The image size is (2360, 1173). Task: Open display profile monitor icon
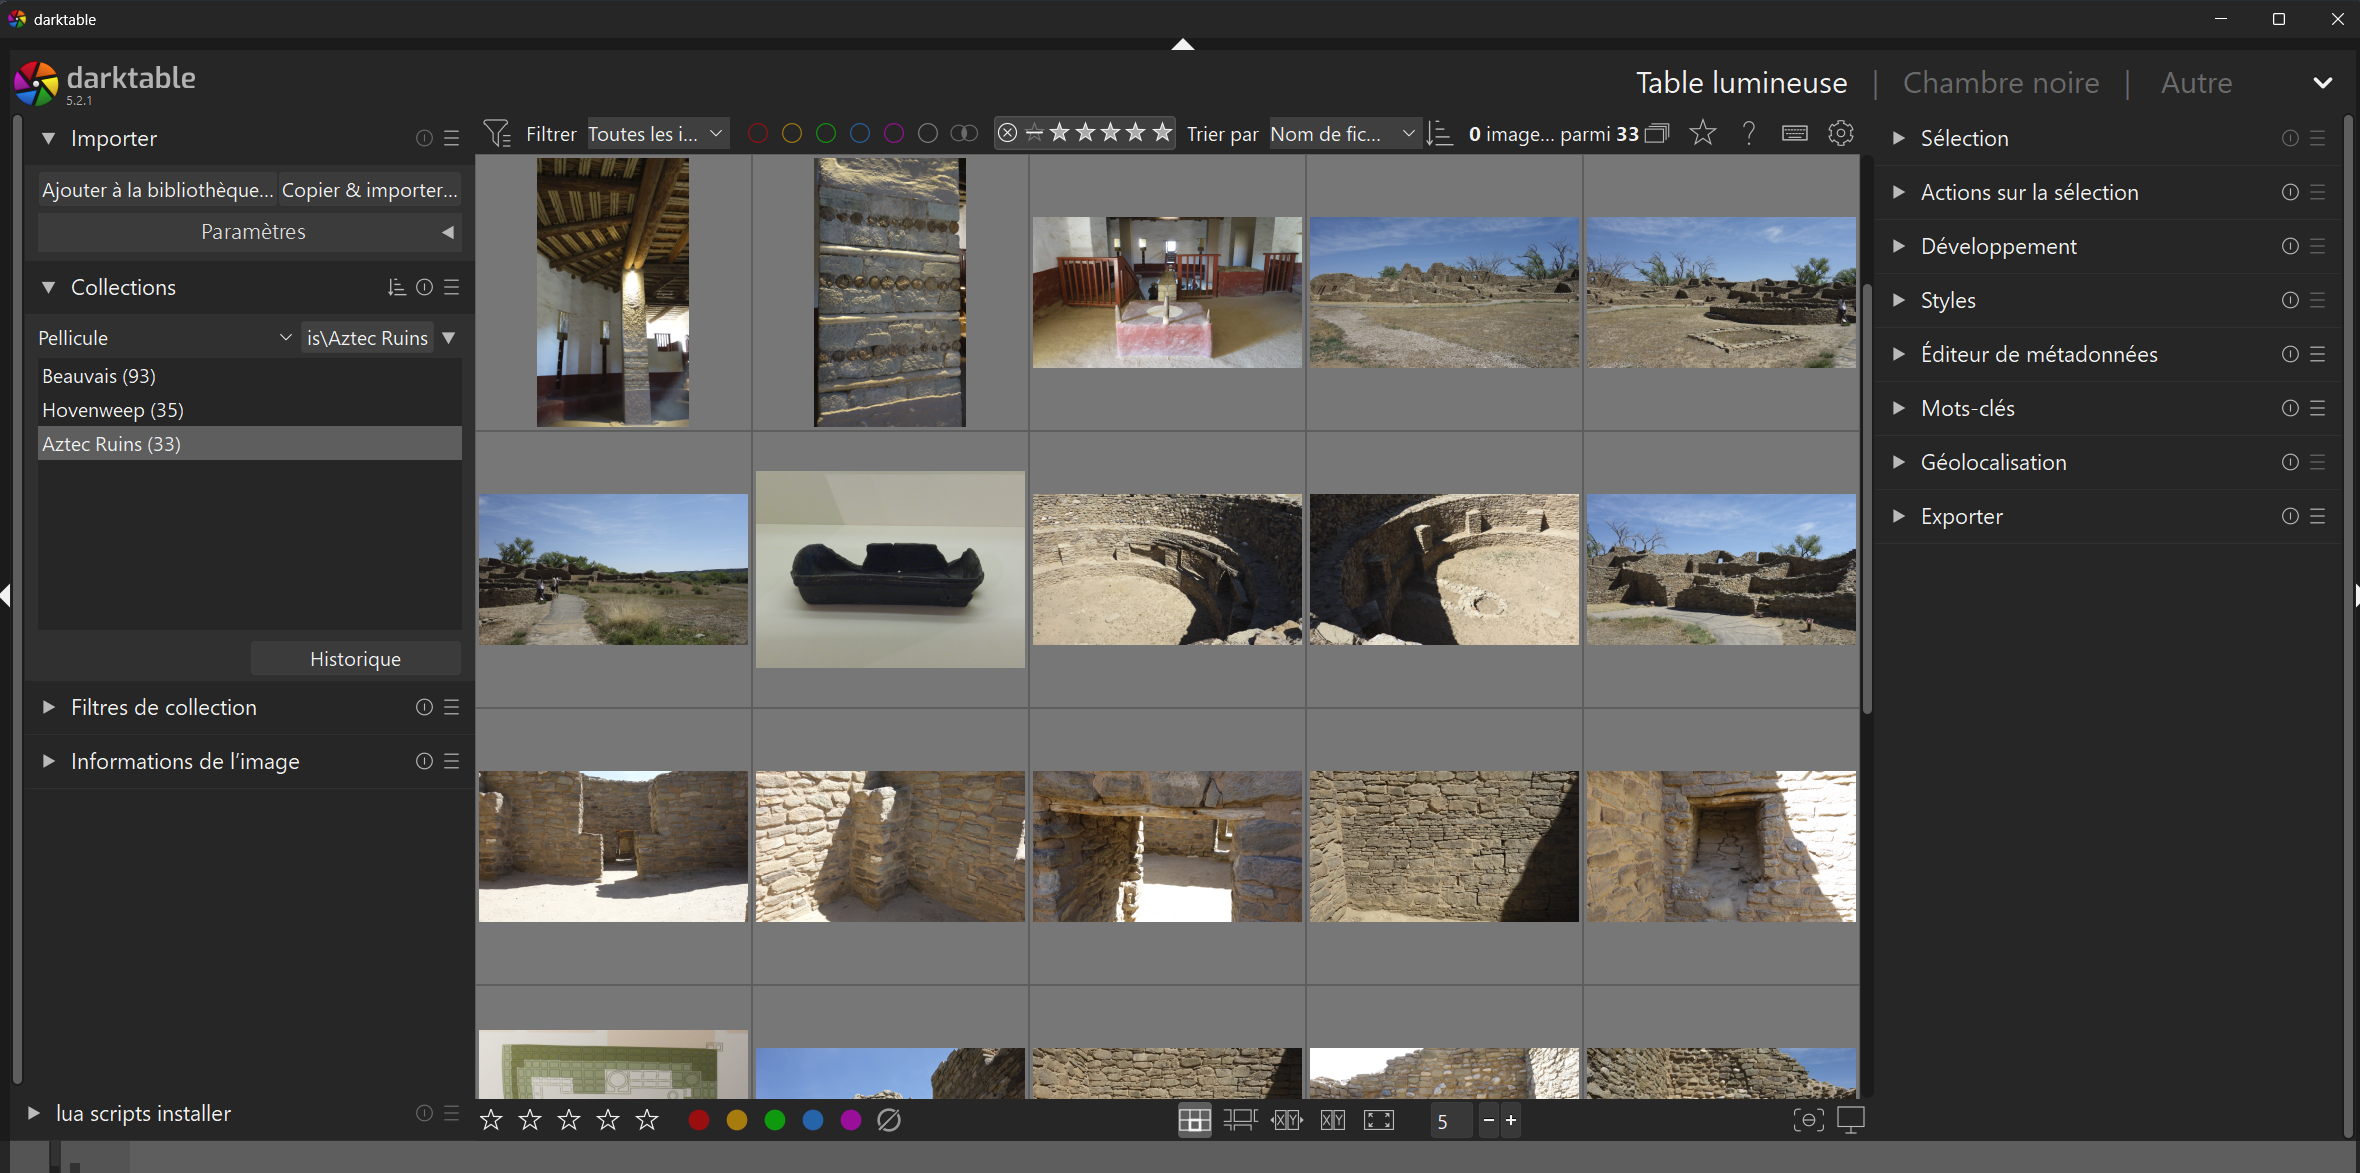click(x=1851, y=1120)
